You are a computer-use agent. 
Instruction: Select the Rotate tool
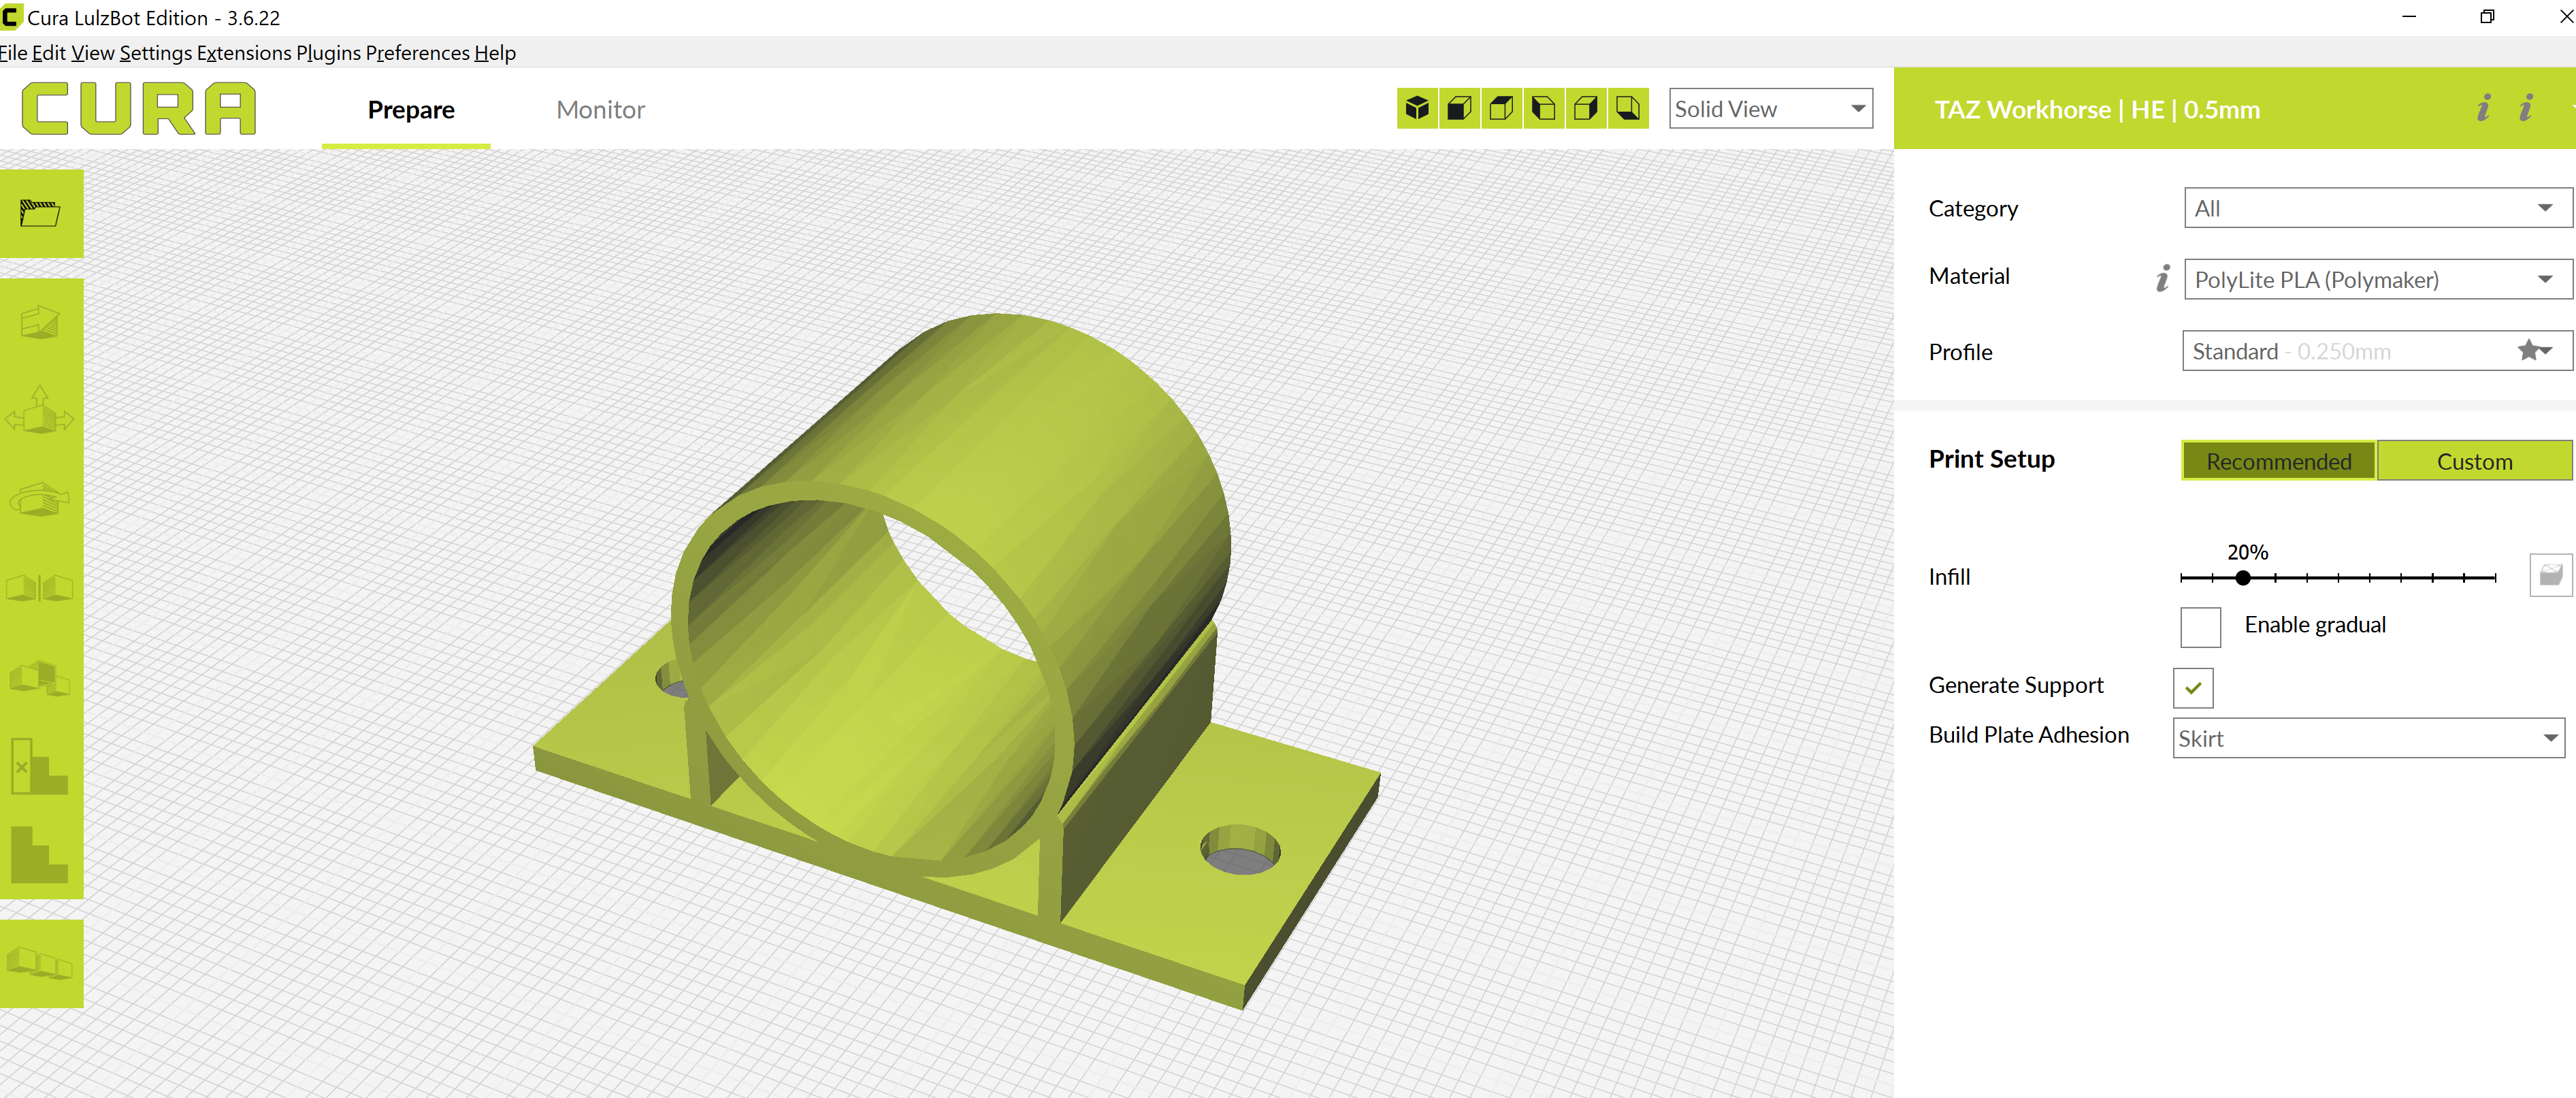click(x=42, y=500)
